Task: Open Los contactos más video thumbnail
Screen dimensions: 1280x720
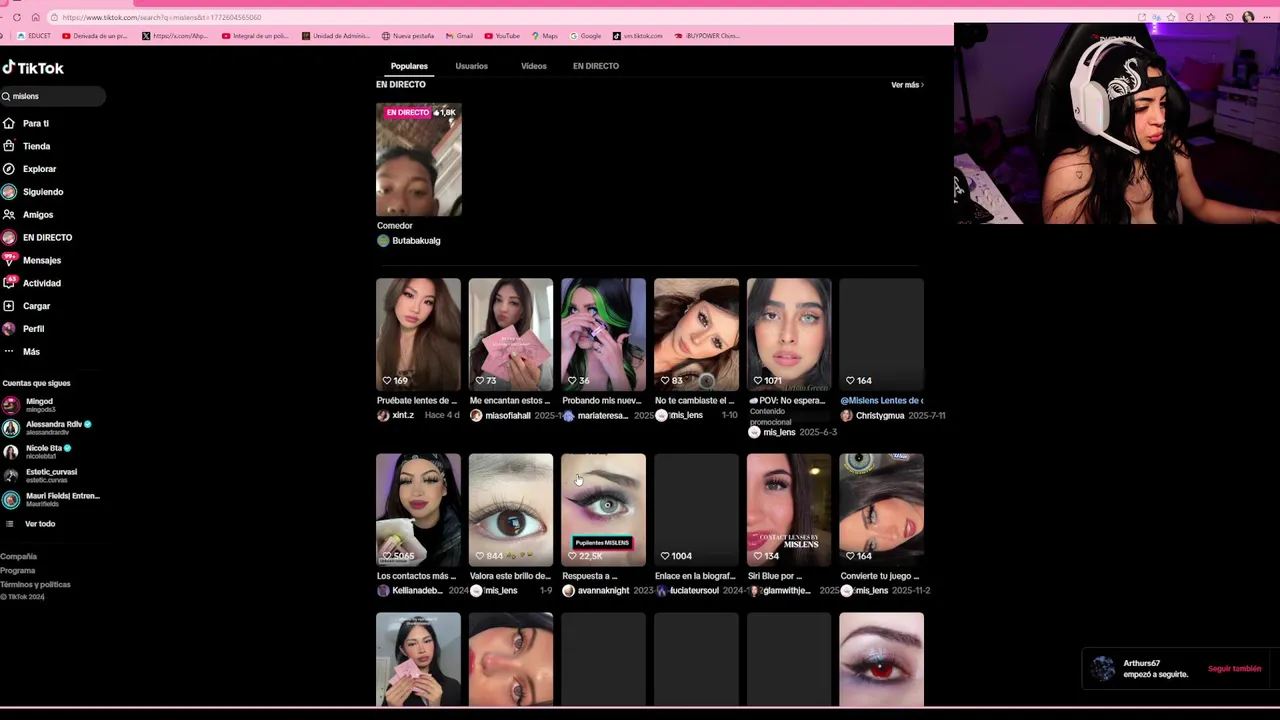Action: (418, 510)
